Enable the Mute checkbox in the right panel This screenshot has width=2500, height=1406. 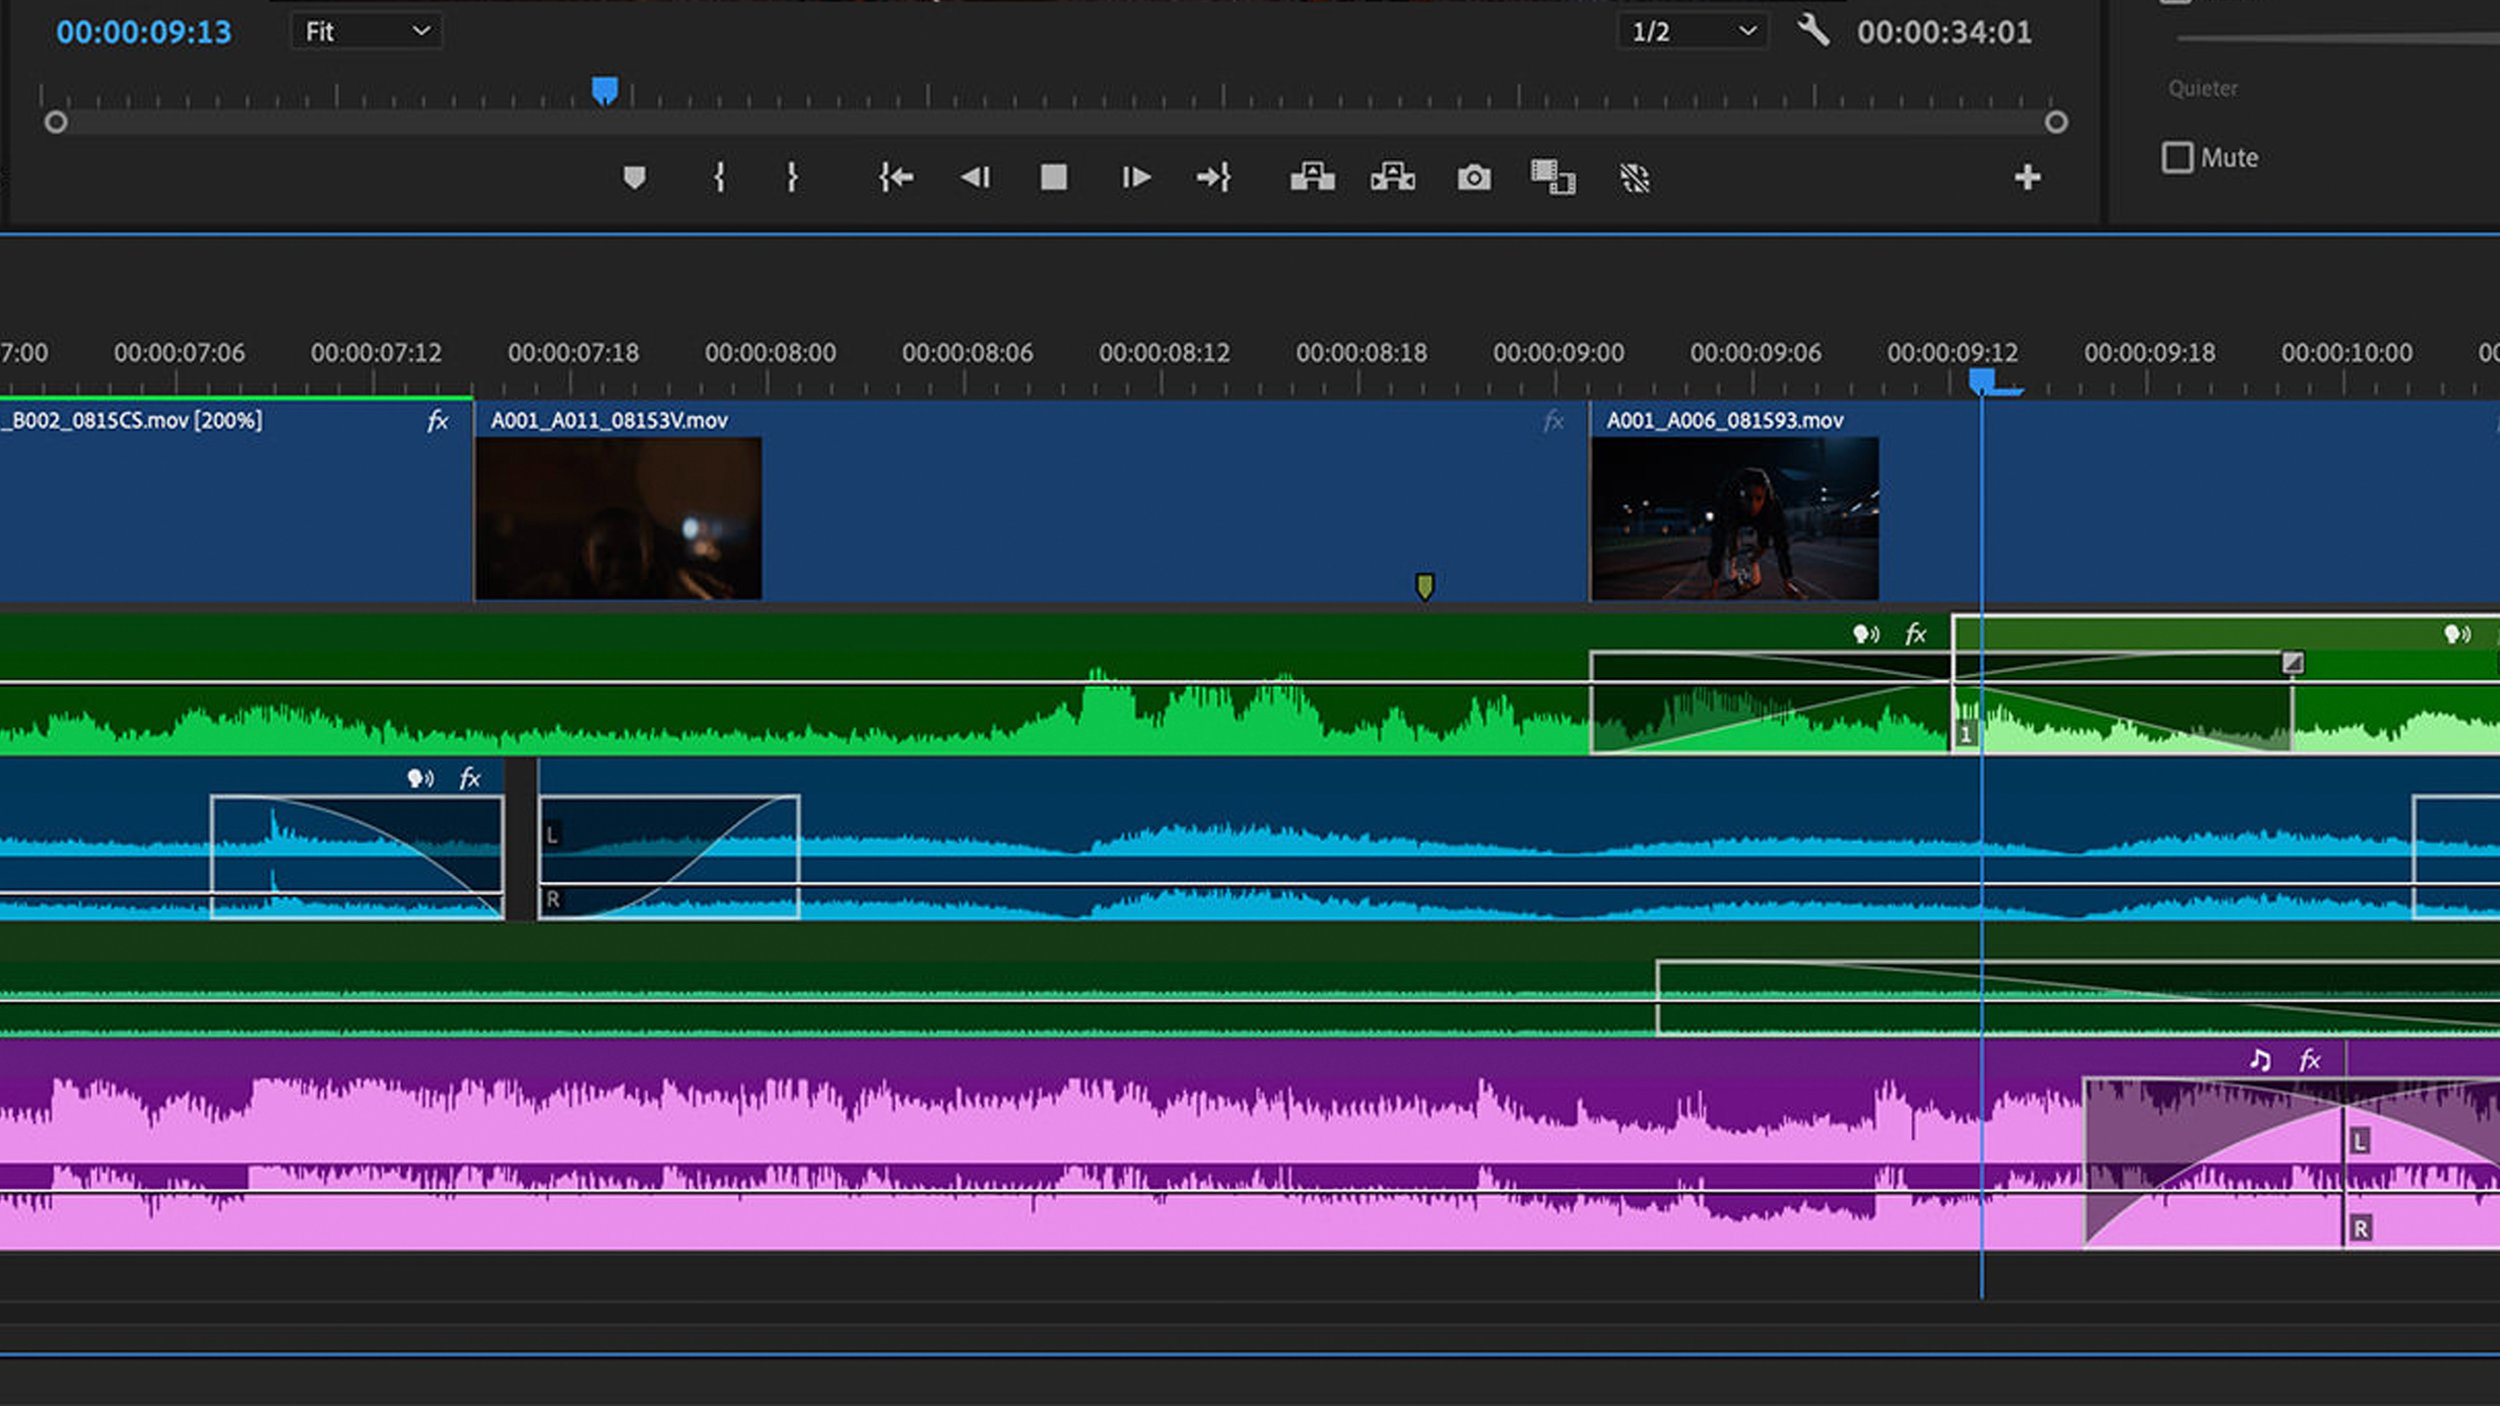coord(2180,158)
